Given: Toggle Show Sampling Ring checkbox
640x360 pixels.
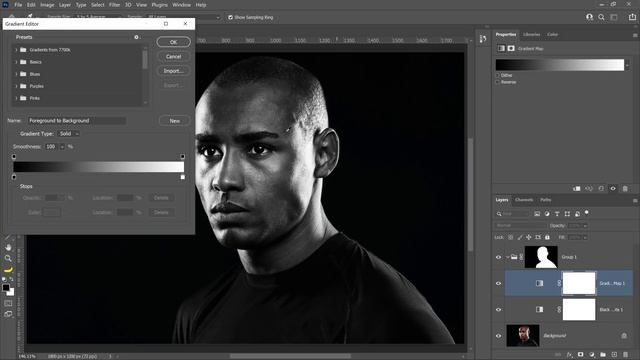Looking at the screenshot, I should (231, 17).
